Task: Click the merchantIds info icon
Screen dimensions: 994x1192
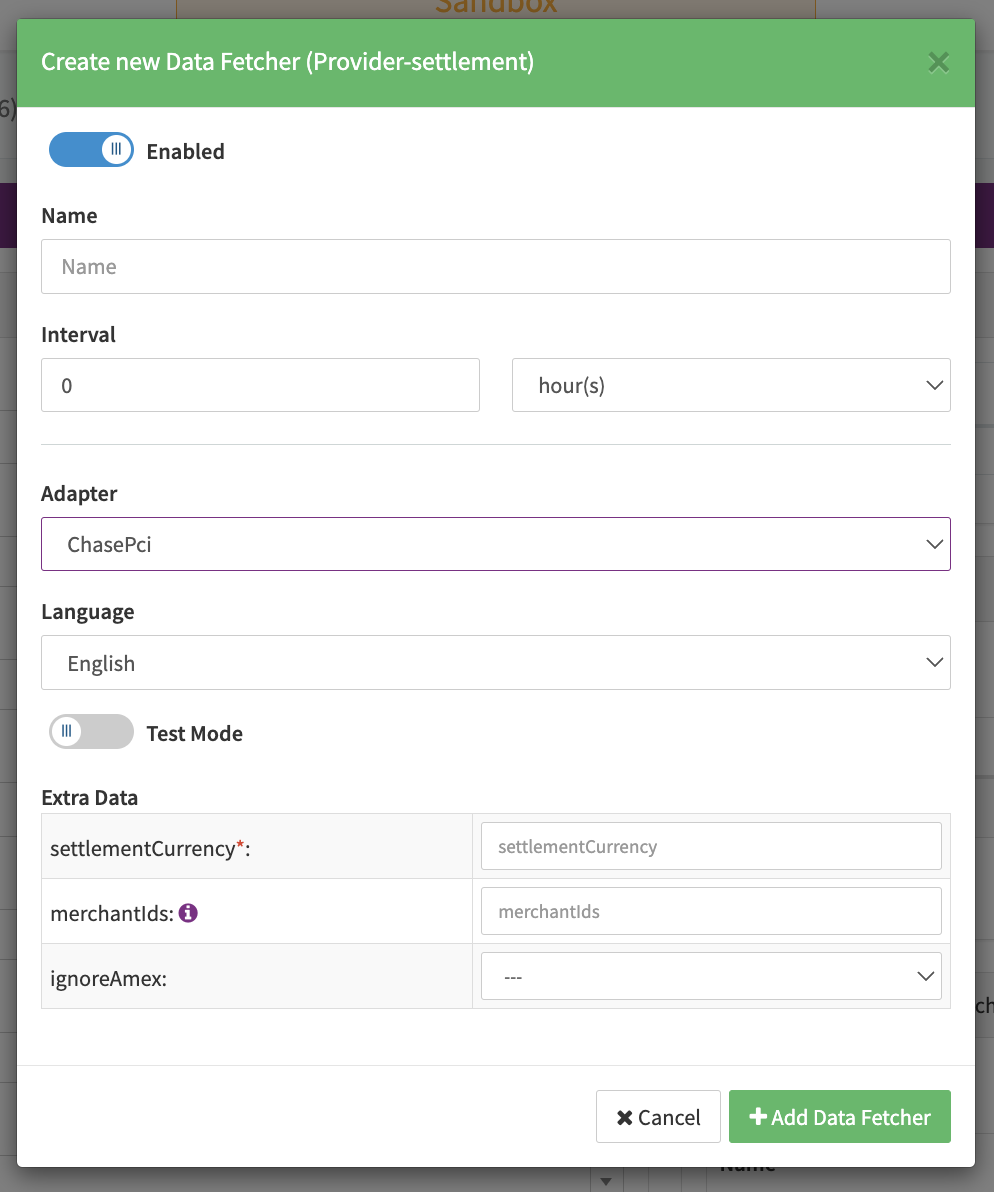Action: point(188,912)
